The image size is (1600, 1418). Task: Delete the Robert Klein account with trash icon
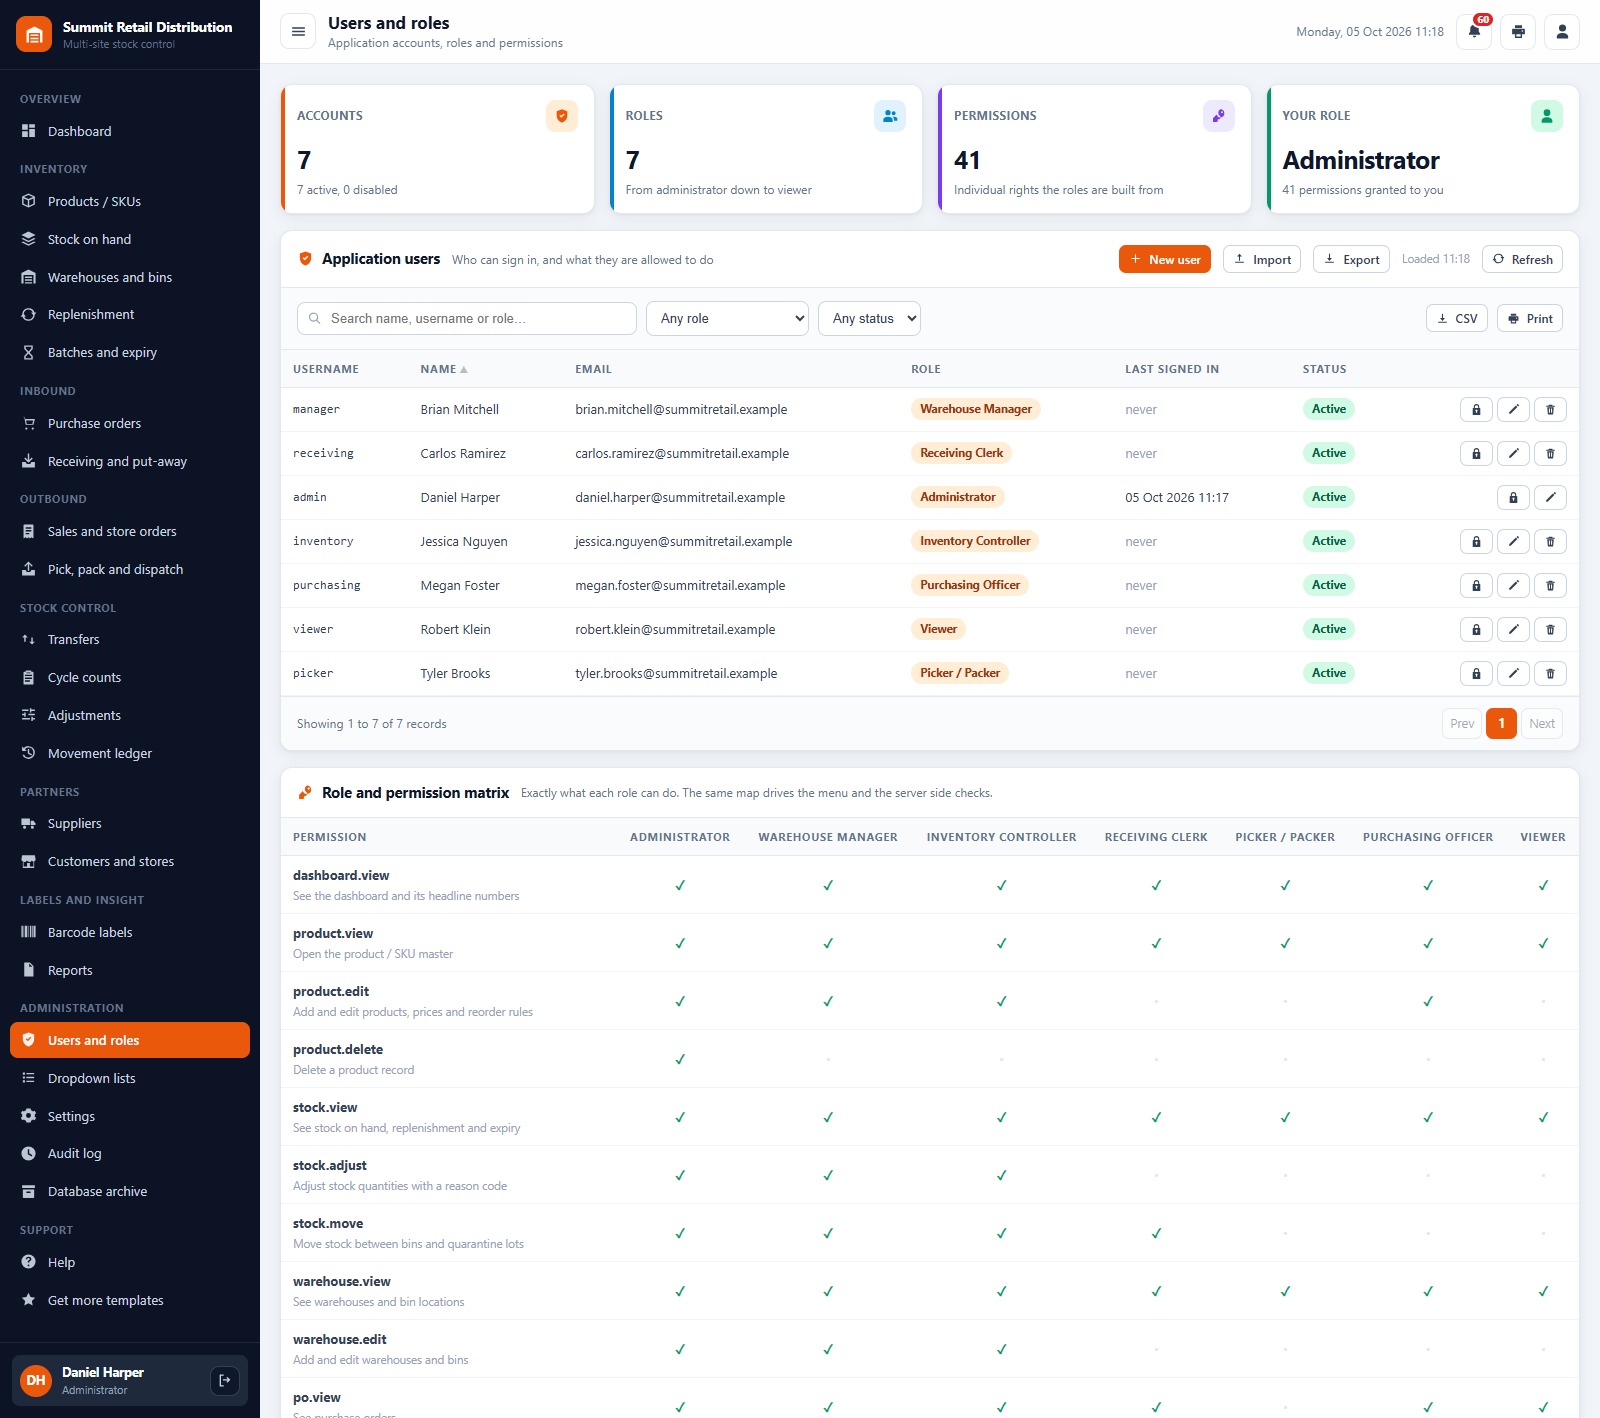pos(1550,629)
